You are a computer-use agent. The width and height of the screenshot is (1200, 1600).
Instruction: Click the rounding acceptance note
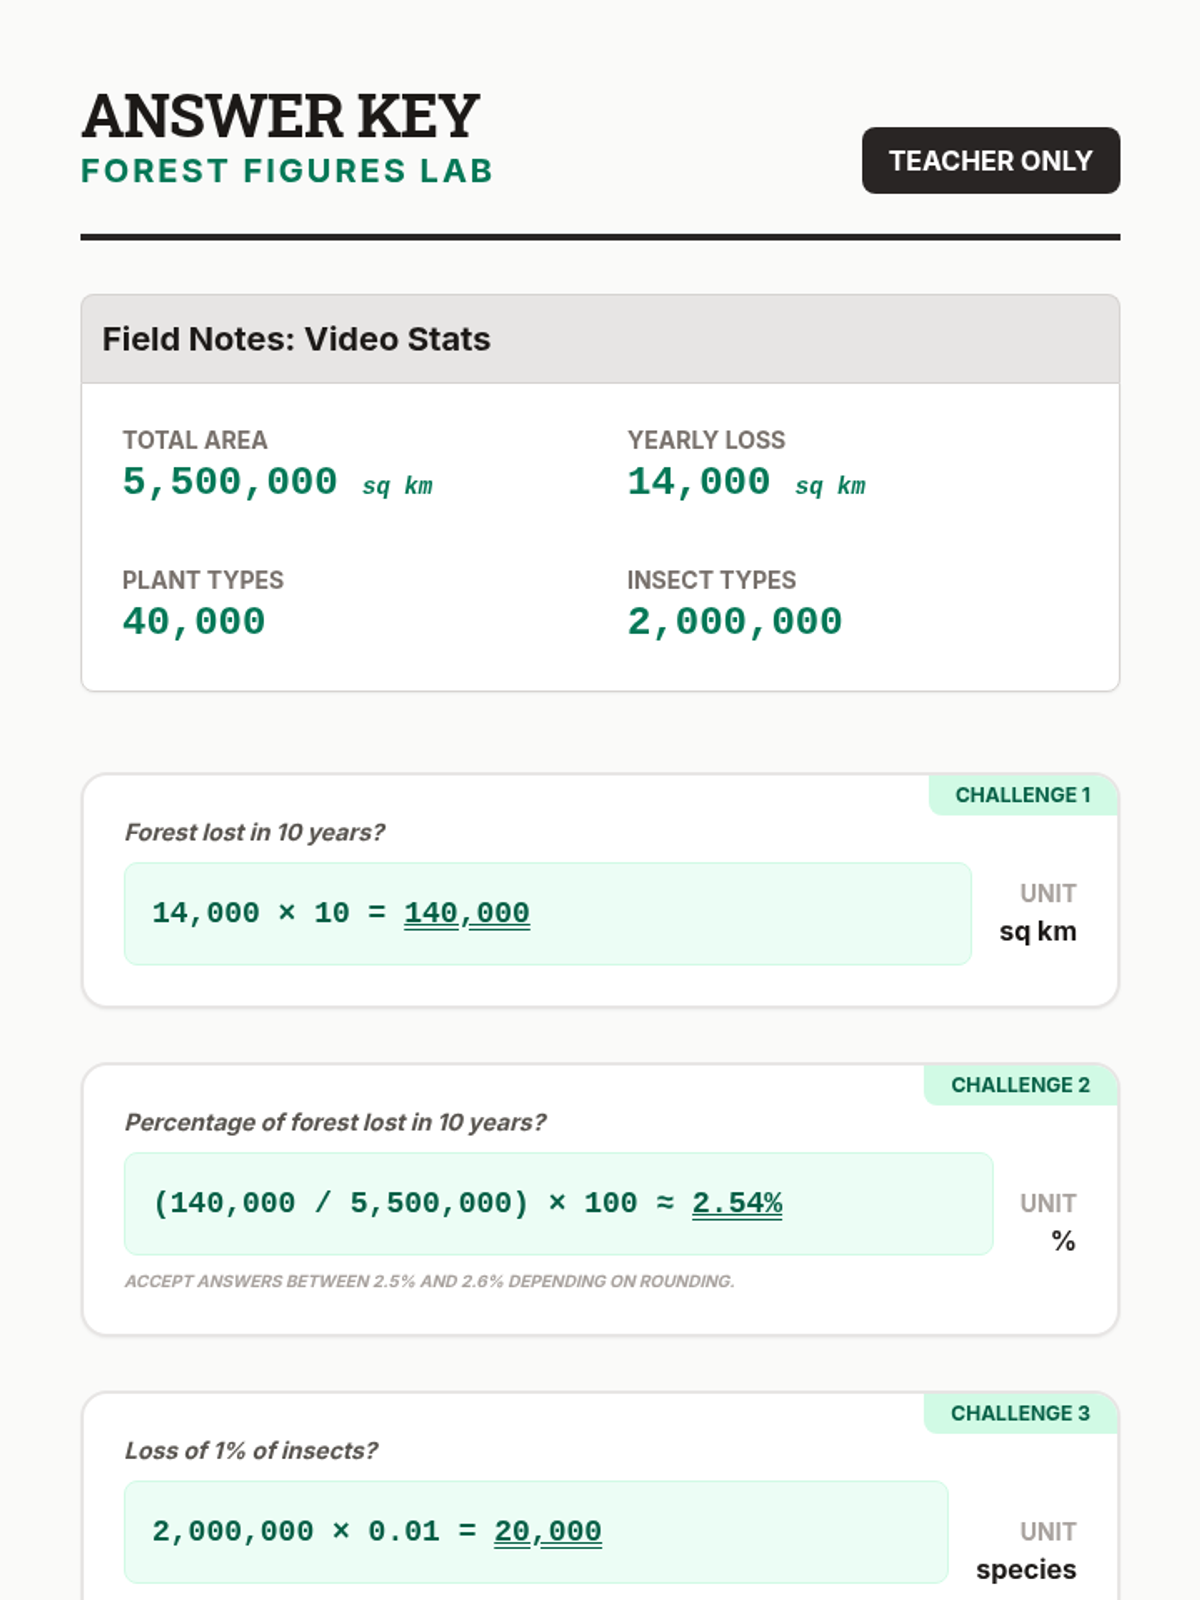tap(430, 1281)
